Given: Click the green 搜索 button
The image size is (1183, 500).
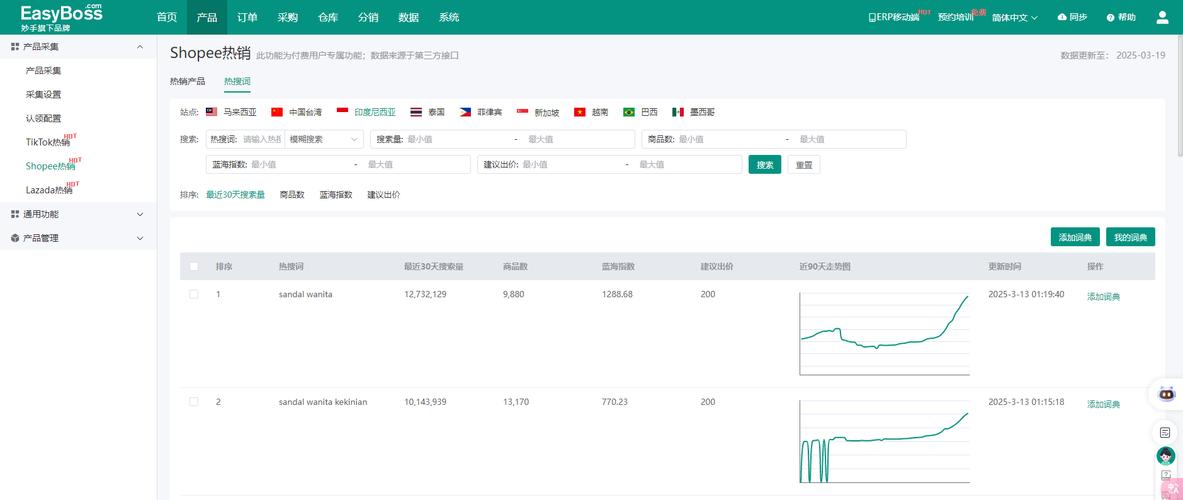Looking at the screenshot, I should (x=764, y=164).
